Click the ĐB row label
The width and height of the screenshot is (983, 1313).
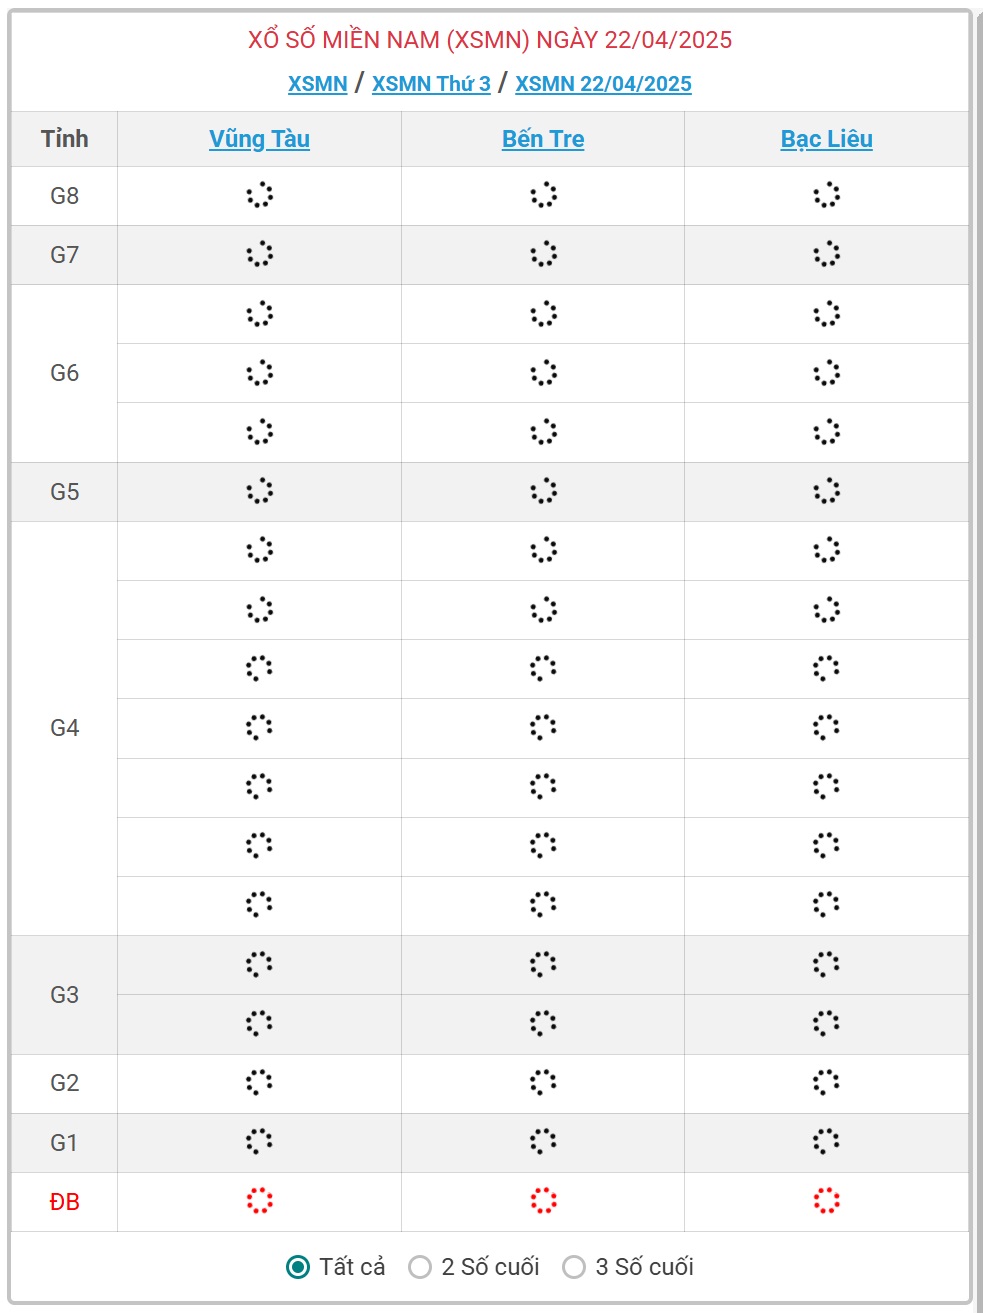tap(64, 1202)
